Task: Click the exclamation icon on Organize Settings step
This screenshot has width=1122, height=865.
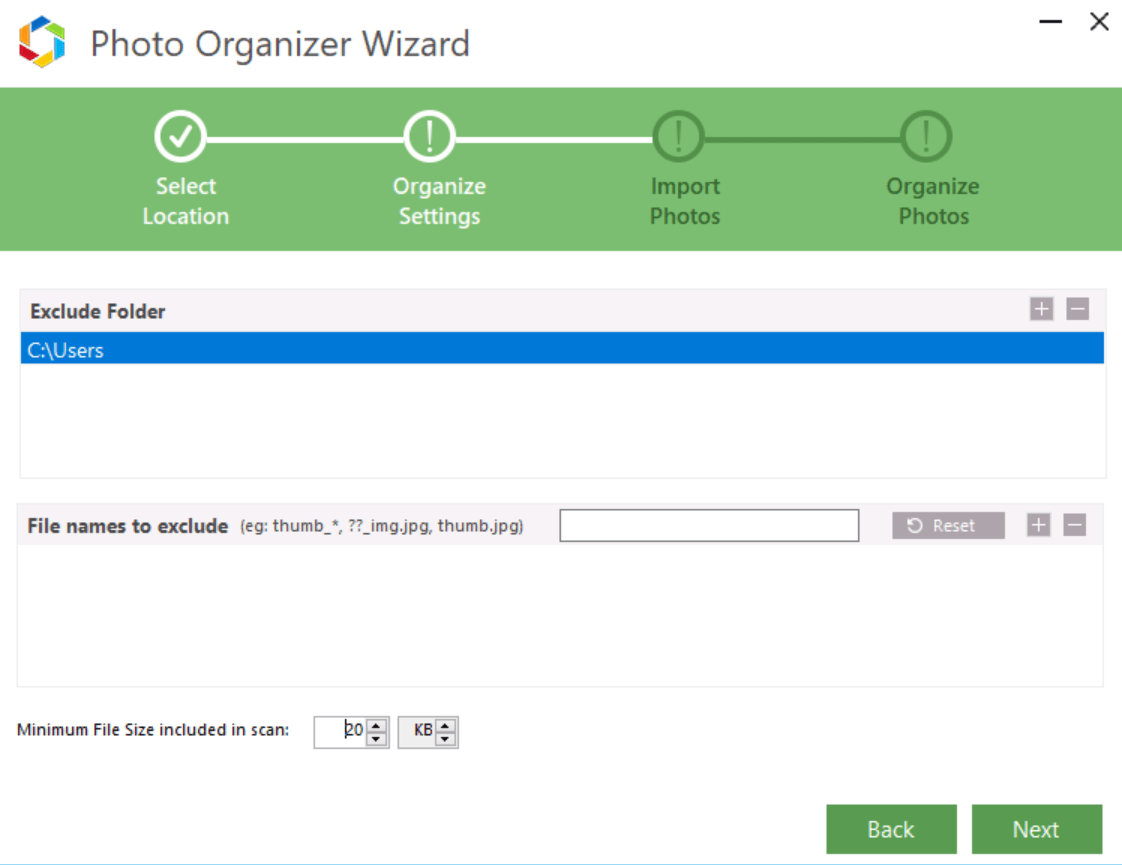Action: pyautogui.click(x=429, y=136)
